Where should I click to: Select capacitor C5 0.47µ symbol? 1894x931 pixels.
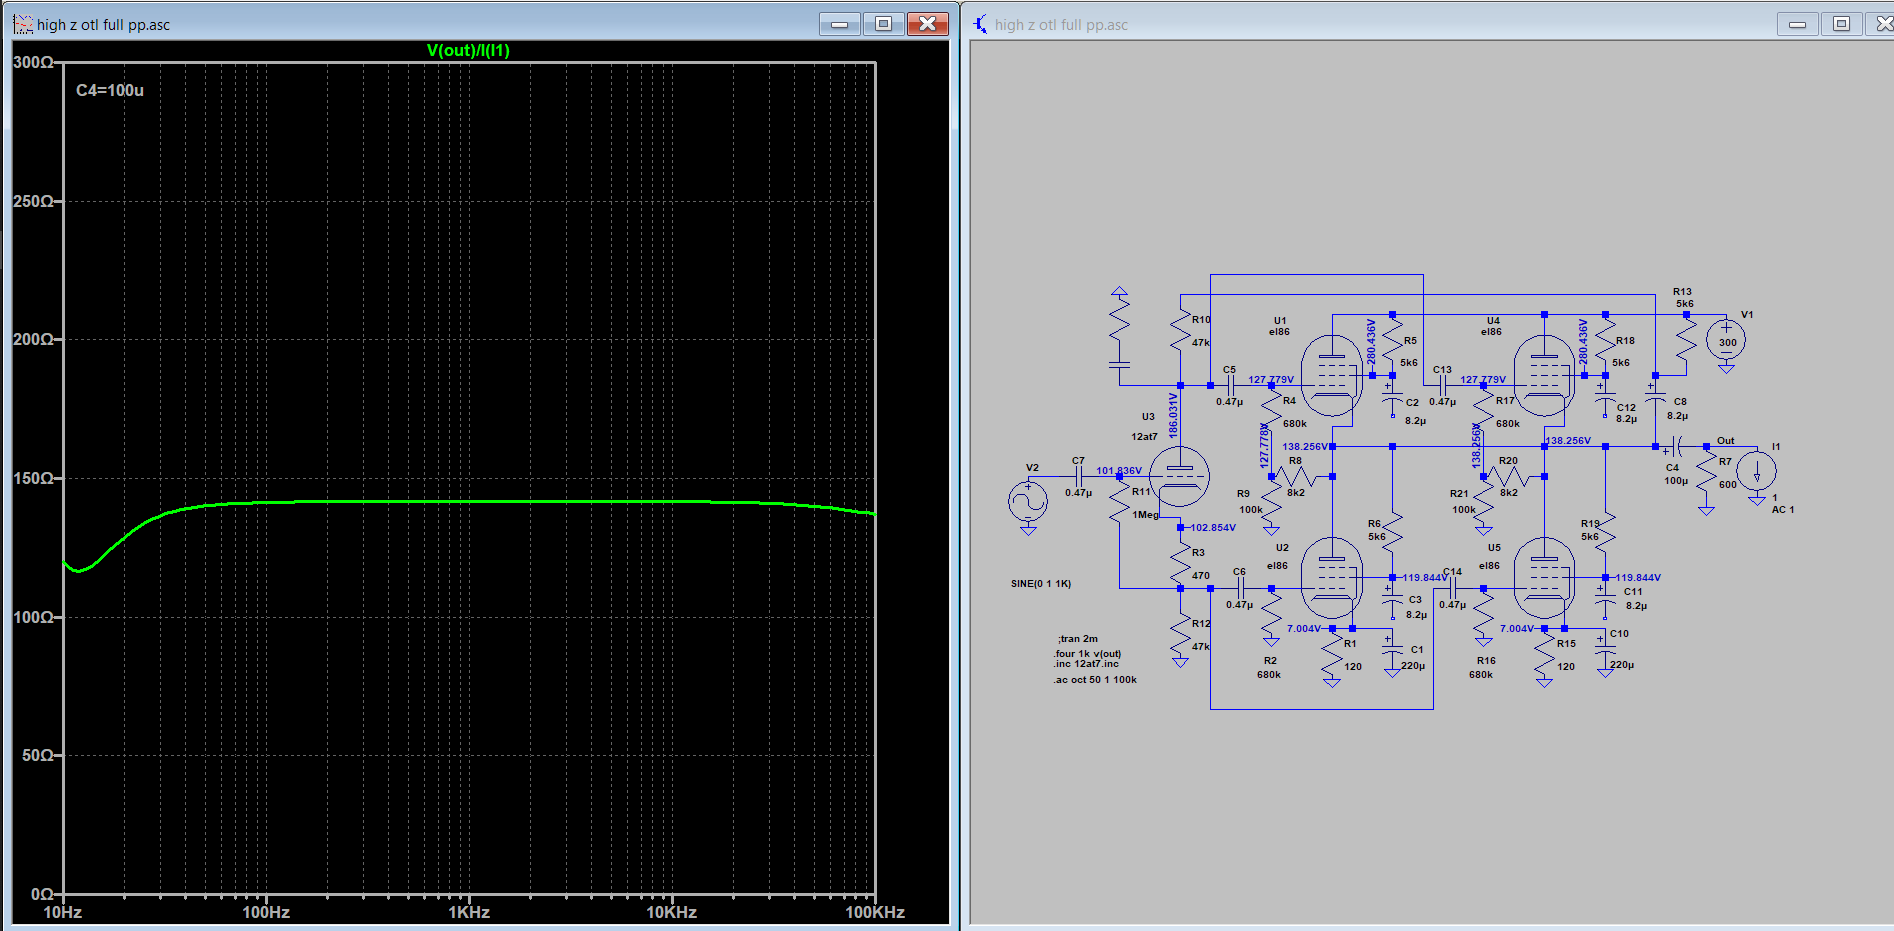click(x=1230, y=385)
